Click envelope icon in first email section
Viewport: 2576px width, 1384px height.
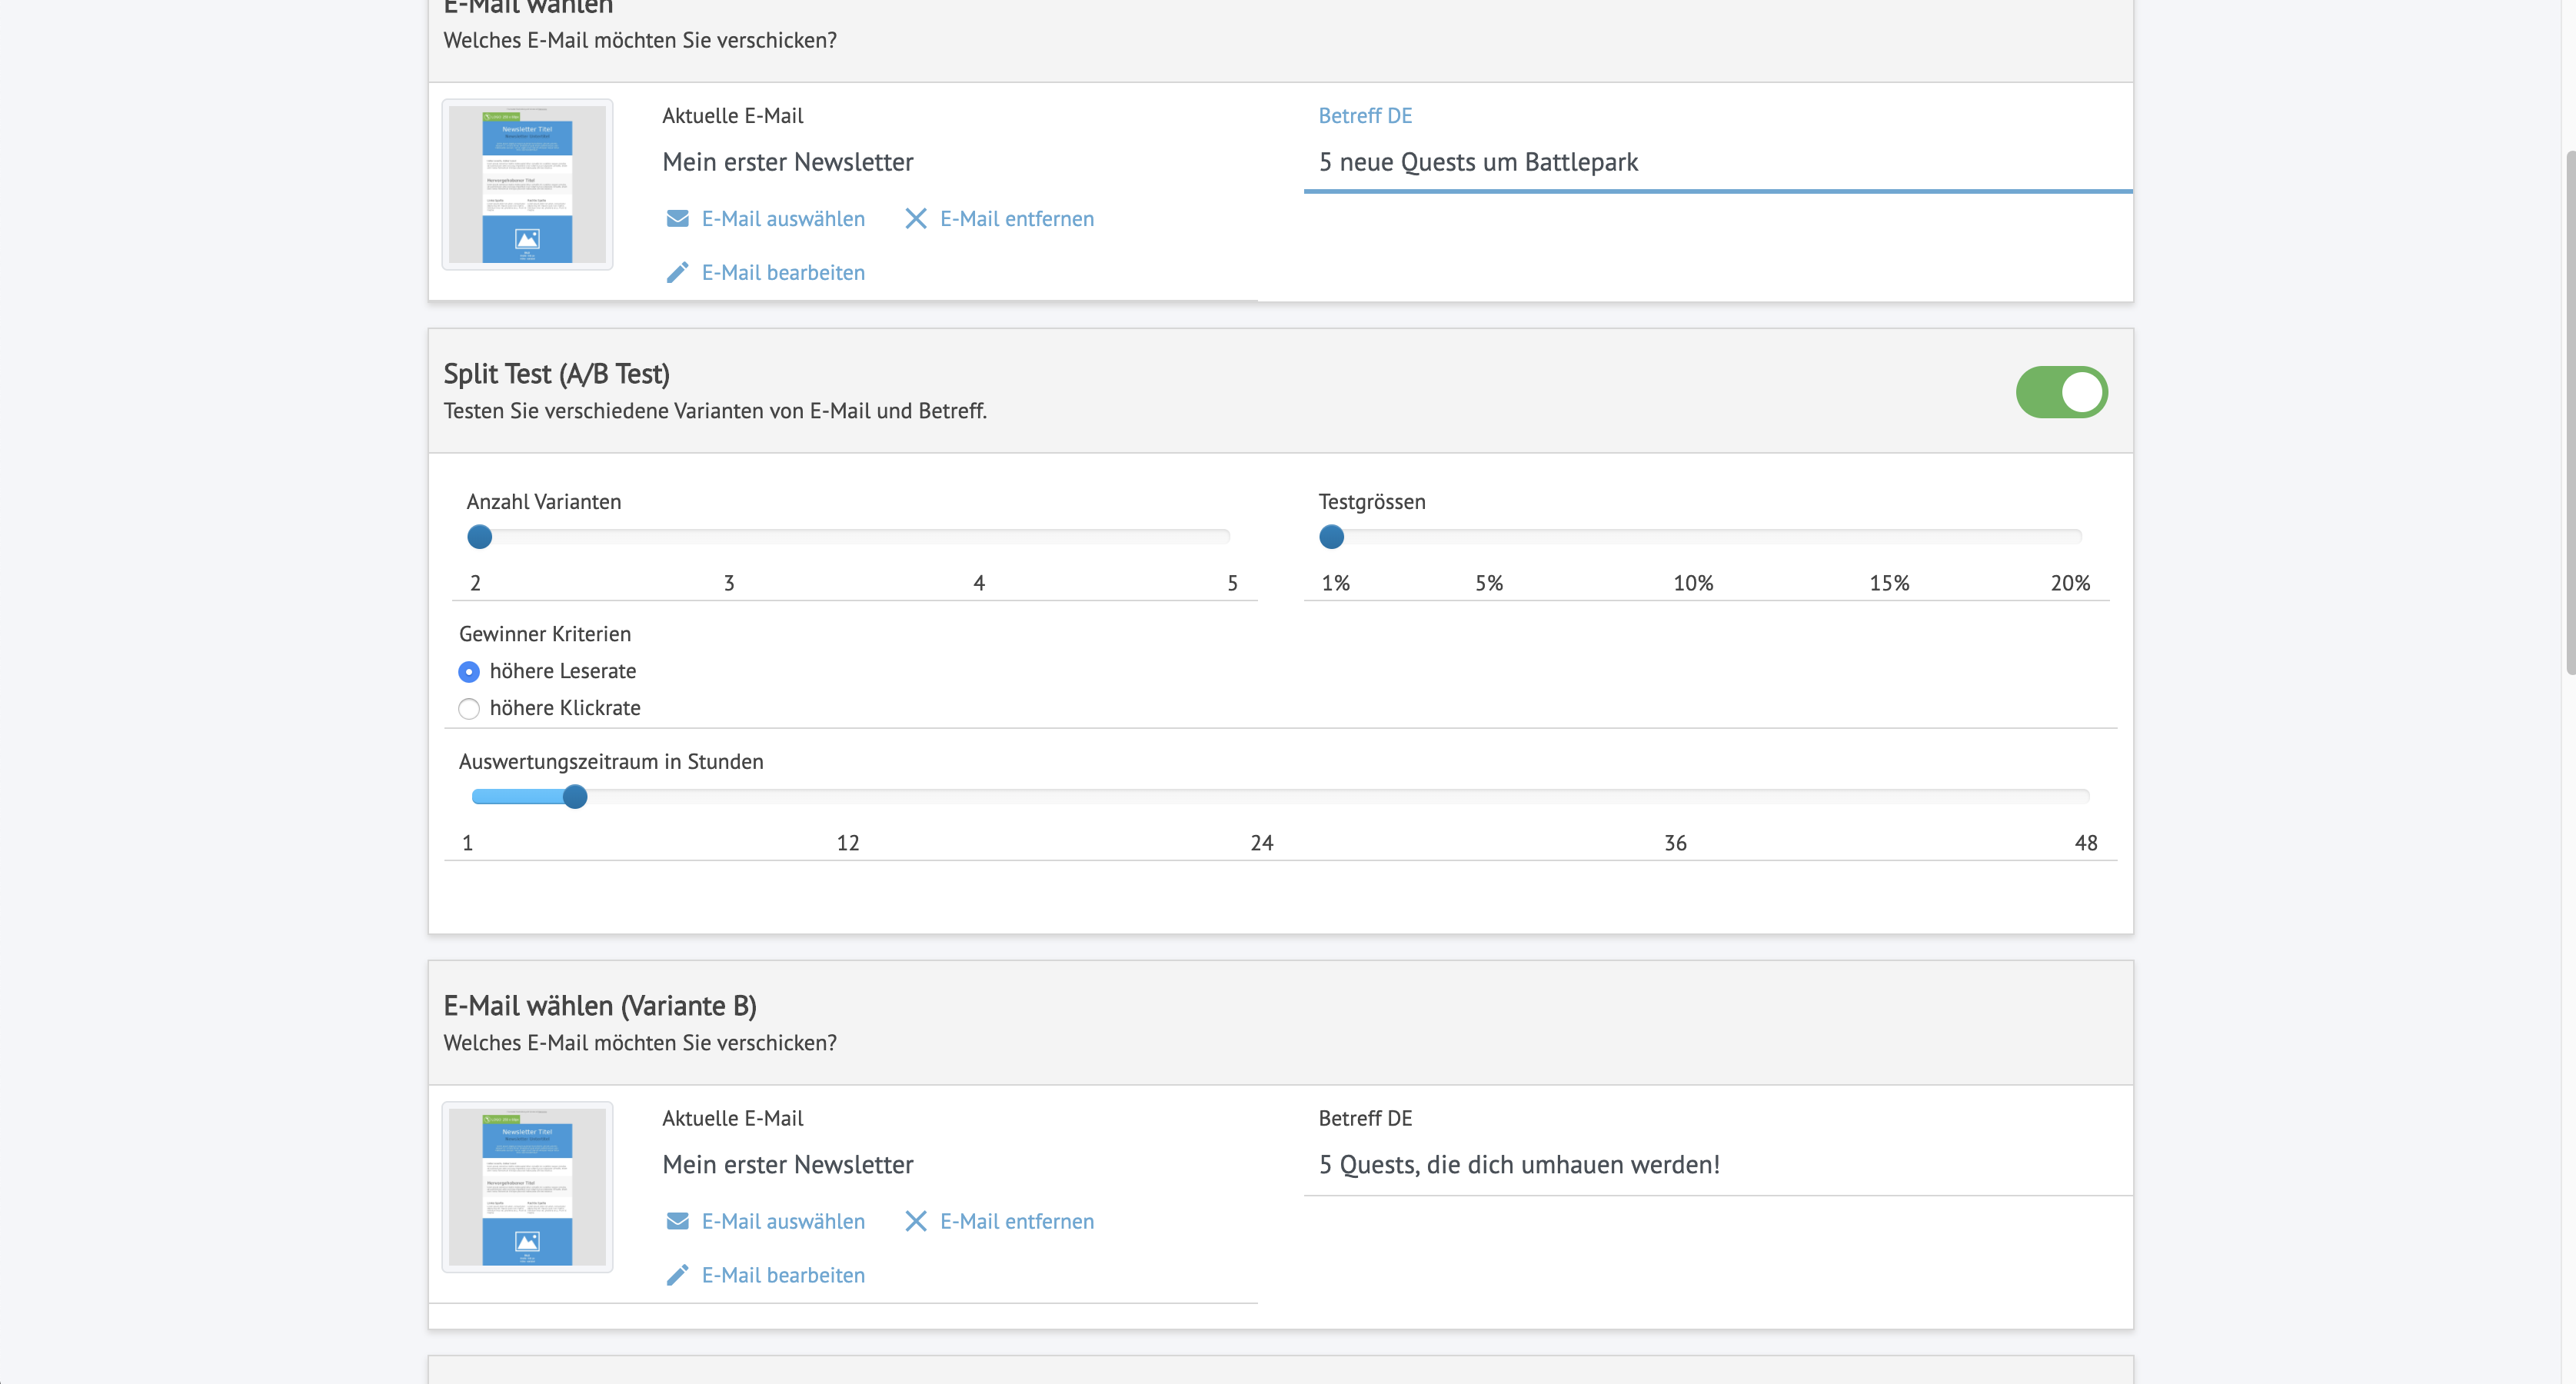coord(677,219)
